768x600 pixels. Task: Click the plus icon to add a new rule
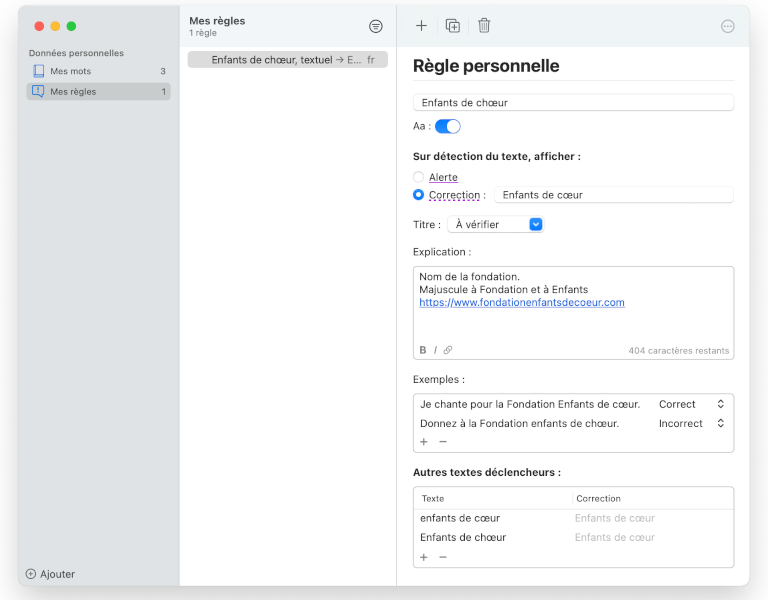[421, 25]
